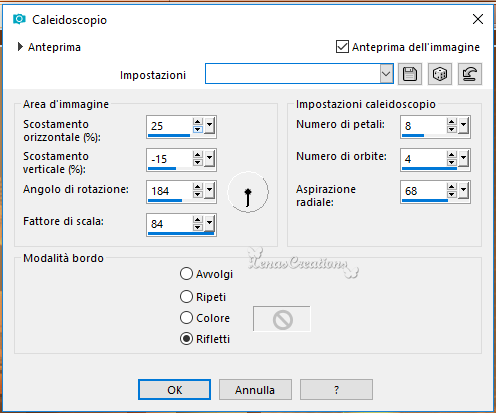
Task: Click the Angolo di rotazione value field
Action: click(170, 191)
